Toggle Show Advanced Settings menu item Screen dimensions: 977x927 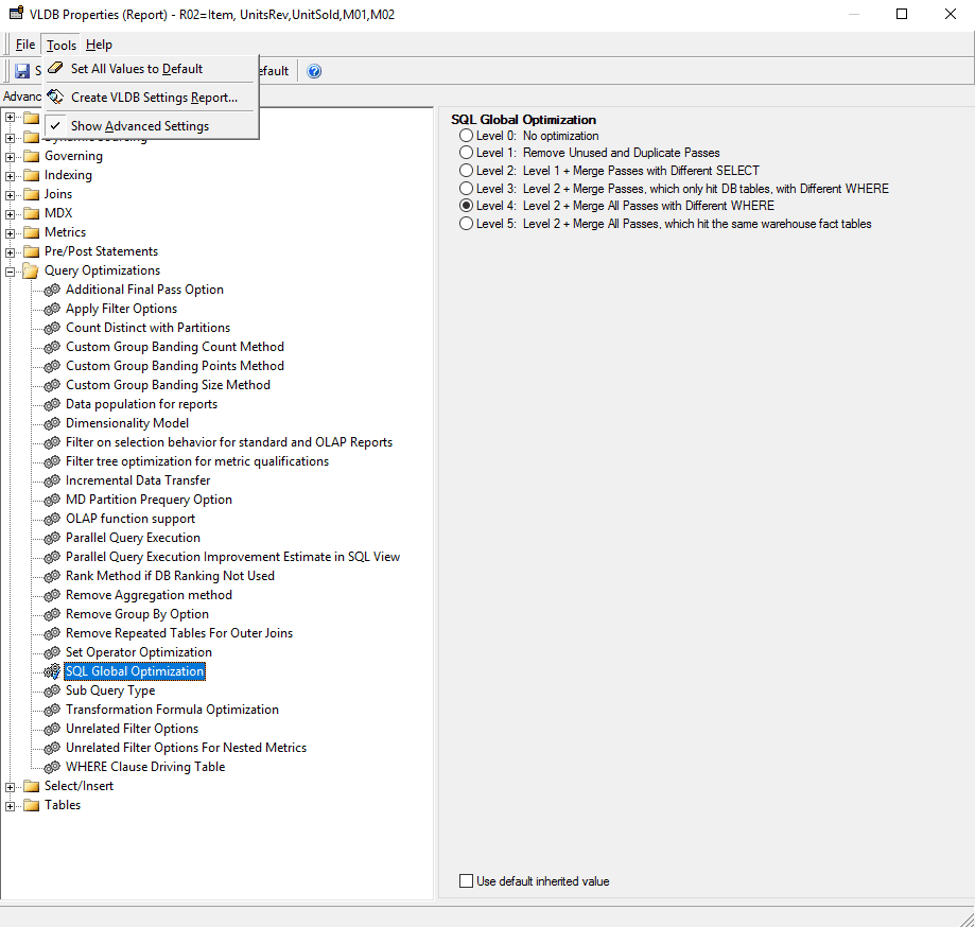click(x=139, y=126)
